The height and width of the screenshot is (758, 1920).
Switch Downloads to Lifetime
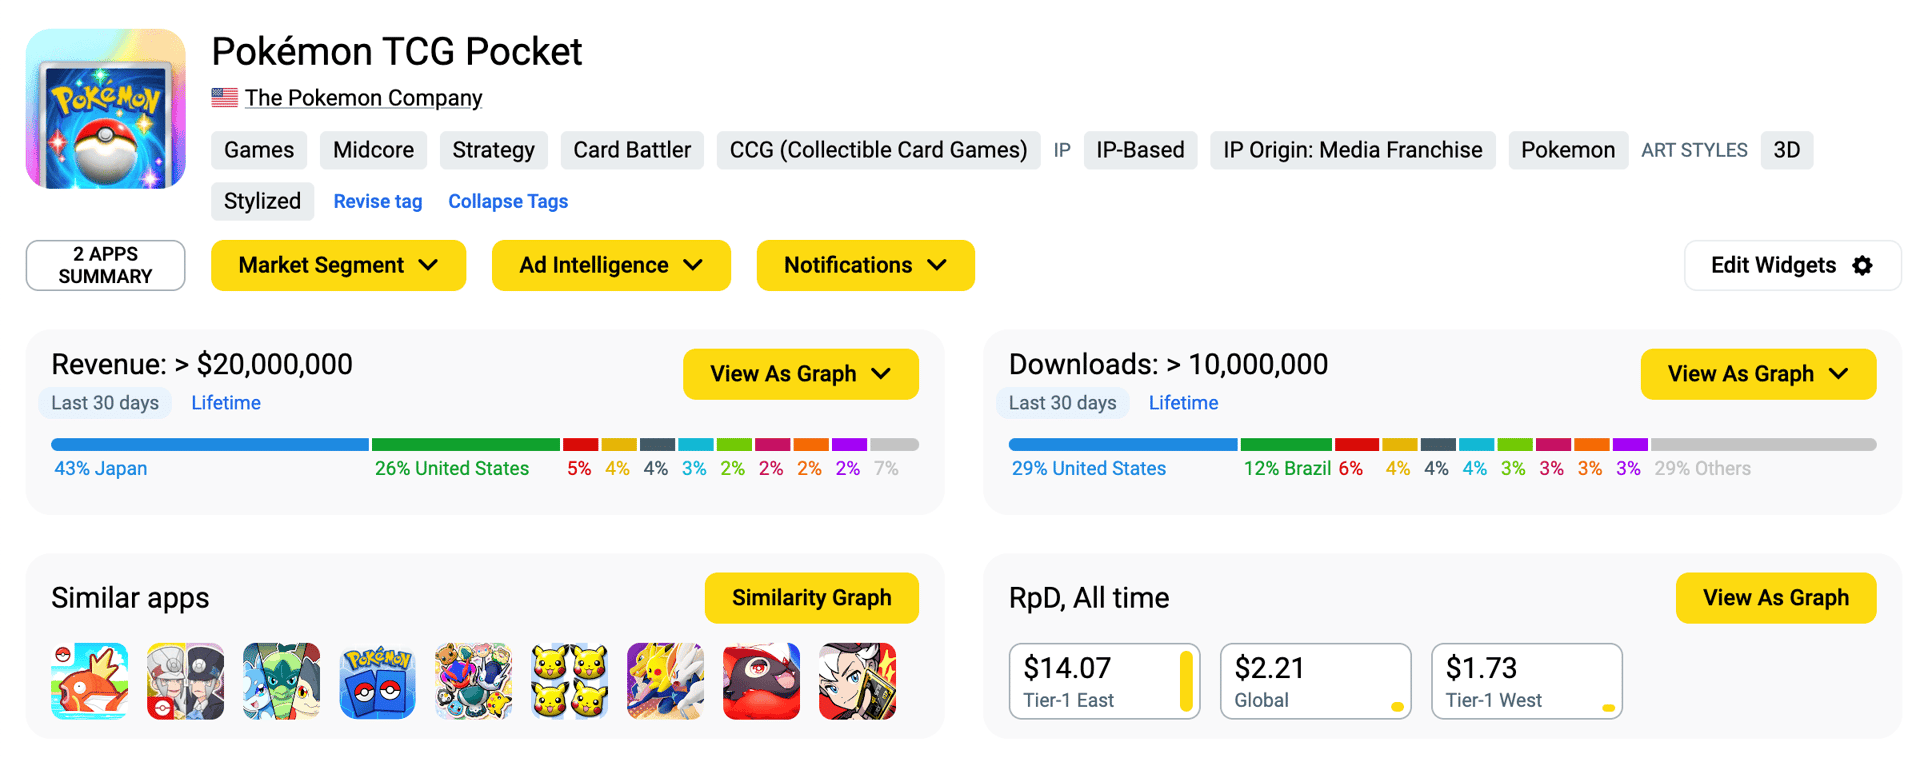coord(1183,403)
